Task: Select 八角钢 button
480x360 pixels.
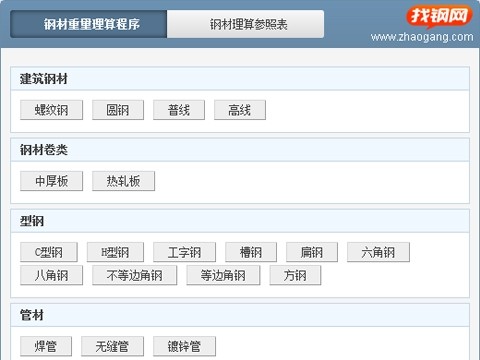Action: pos(51,275)
